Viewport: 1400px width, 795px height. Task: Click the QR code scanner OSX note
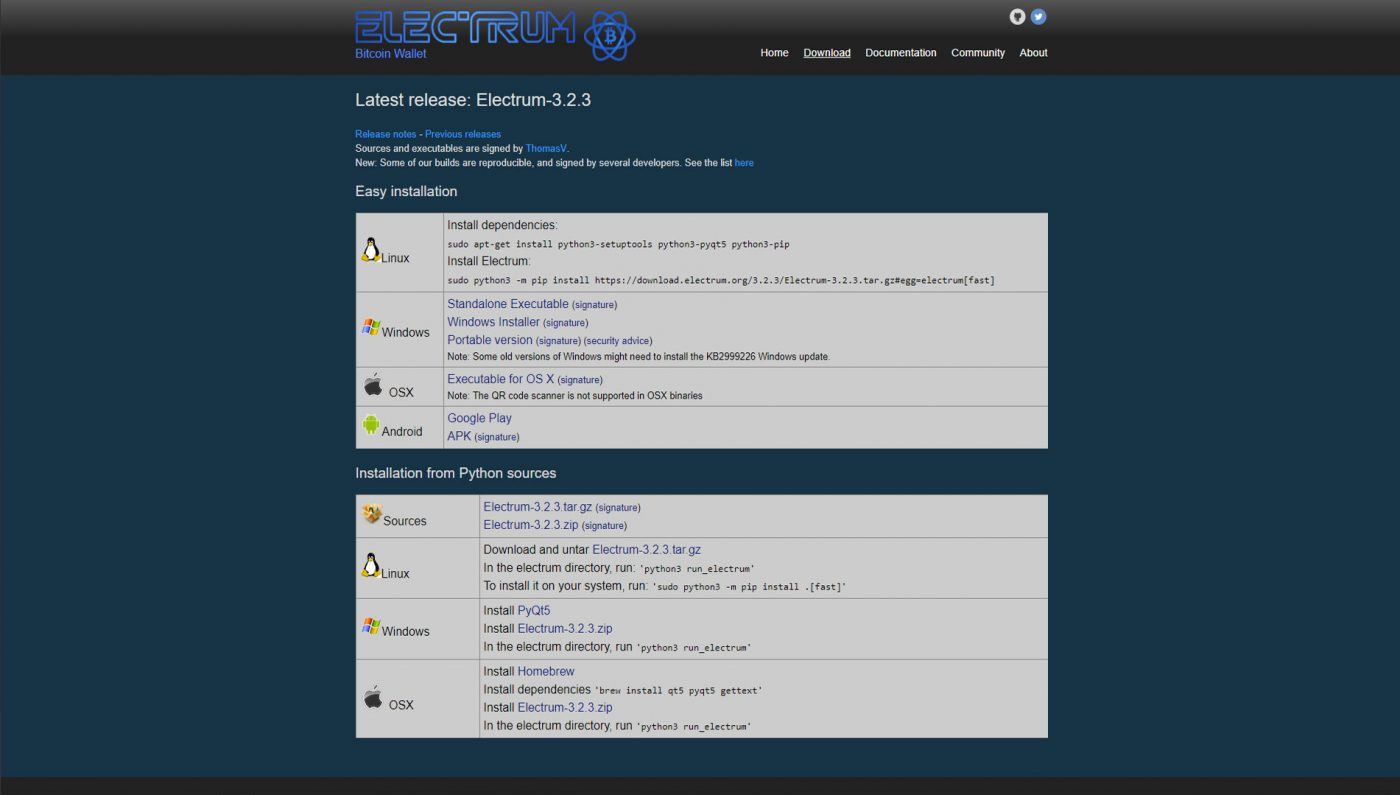575,396
